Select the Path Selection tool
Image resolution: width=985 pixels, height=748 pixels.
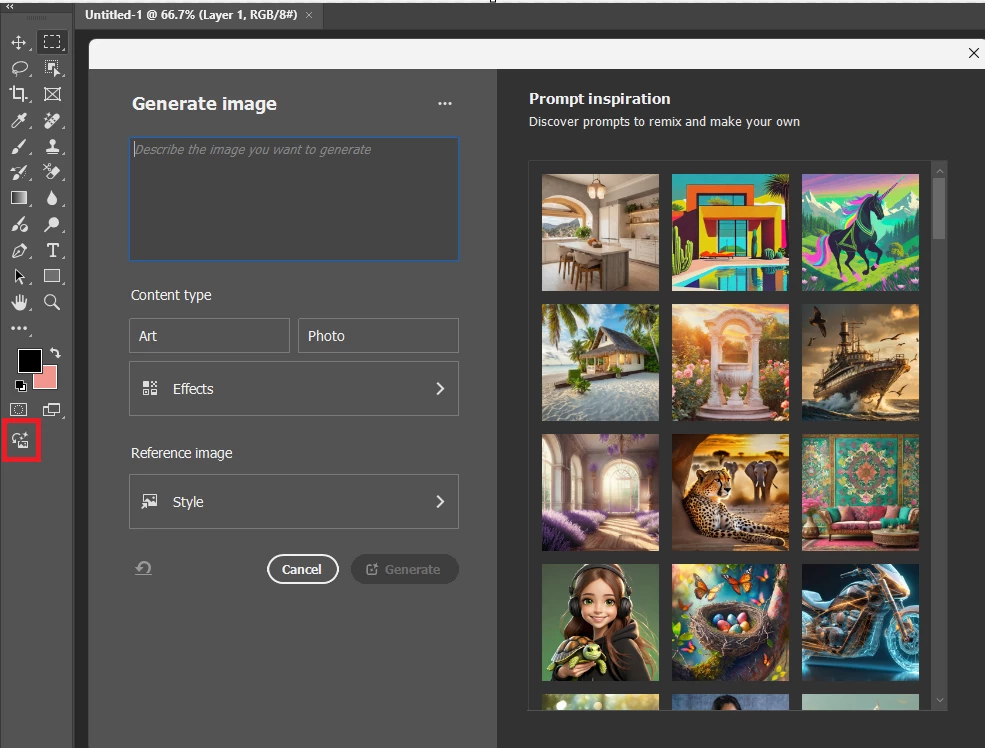tap(19, 276)
